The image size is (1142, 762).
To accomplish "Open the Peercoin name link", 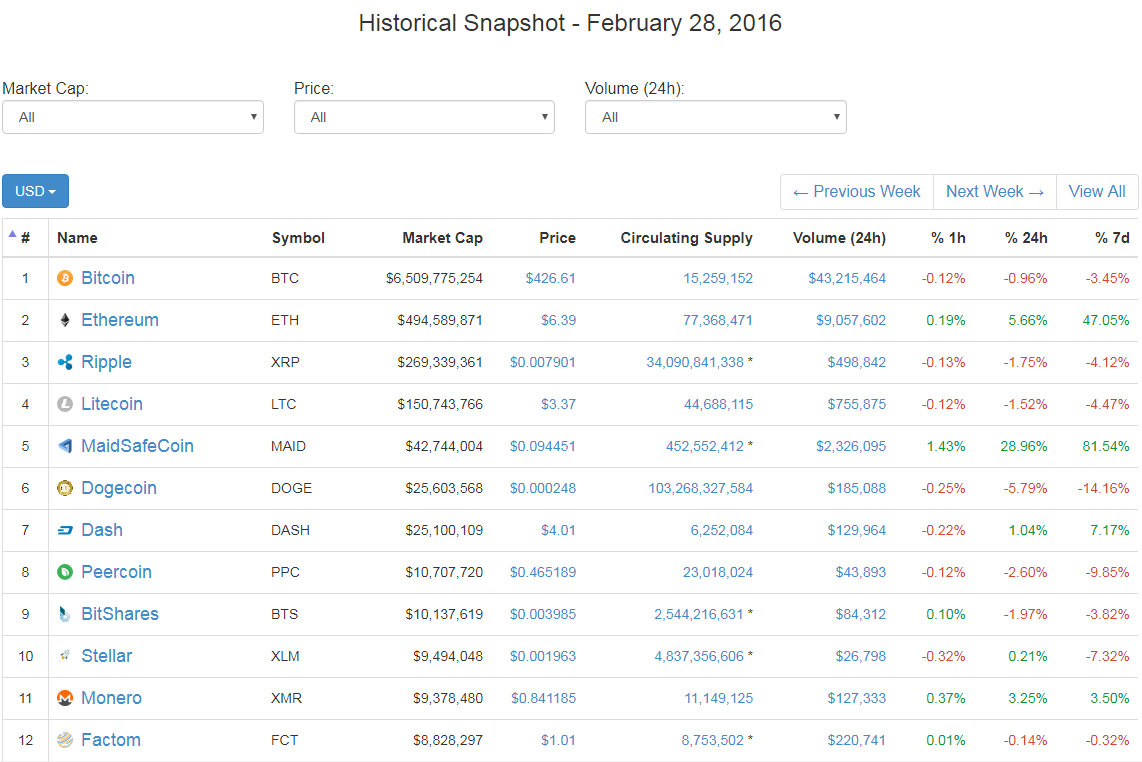I will (117, 573).
